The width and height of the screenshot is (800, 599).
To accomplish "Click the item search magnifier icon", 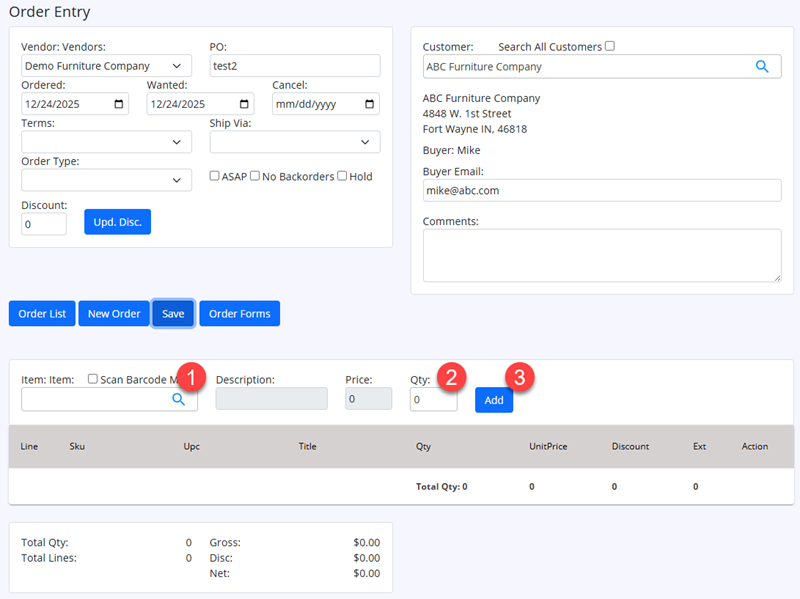I will [178, 399].
